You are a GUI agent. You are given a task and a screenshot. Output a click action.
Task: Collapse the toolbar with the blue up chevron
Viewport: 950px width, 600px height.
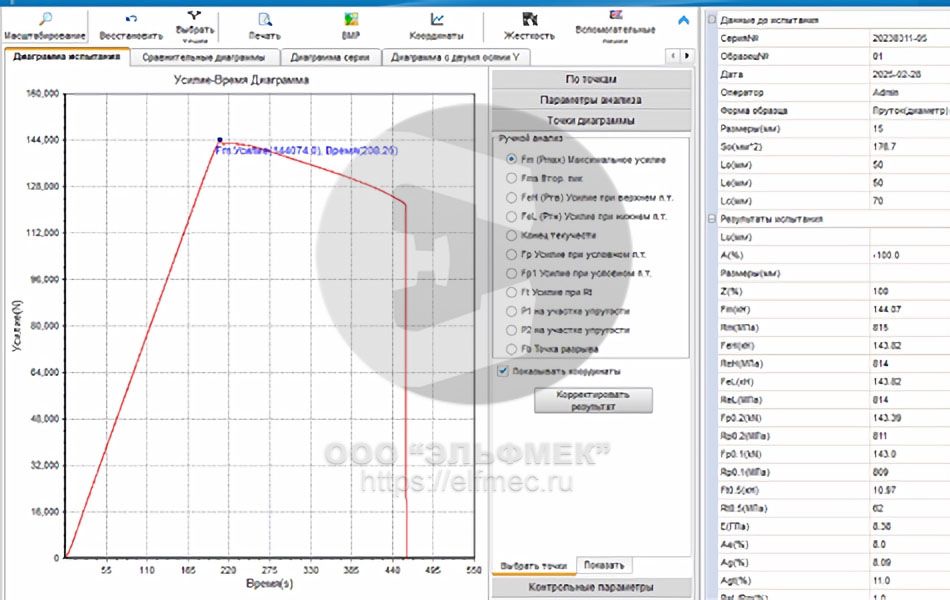(x=683, y=20)
